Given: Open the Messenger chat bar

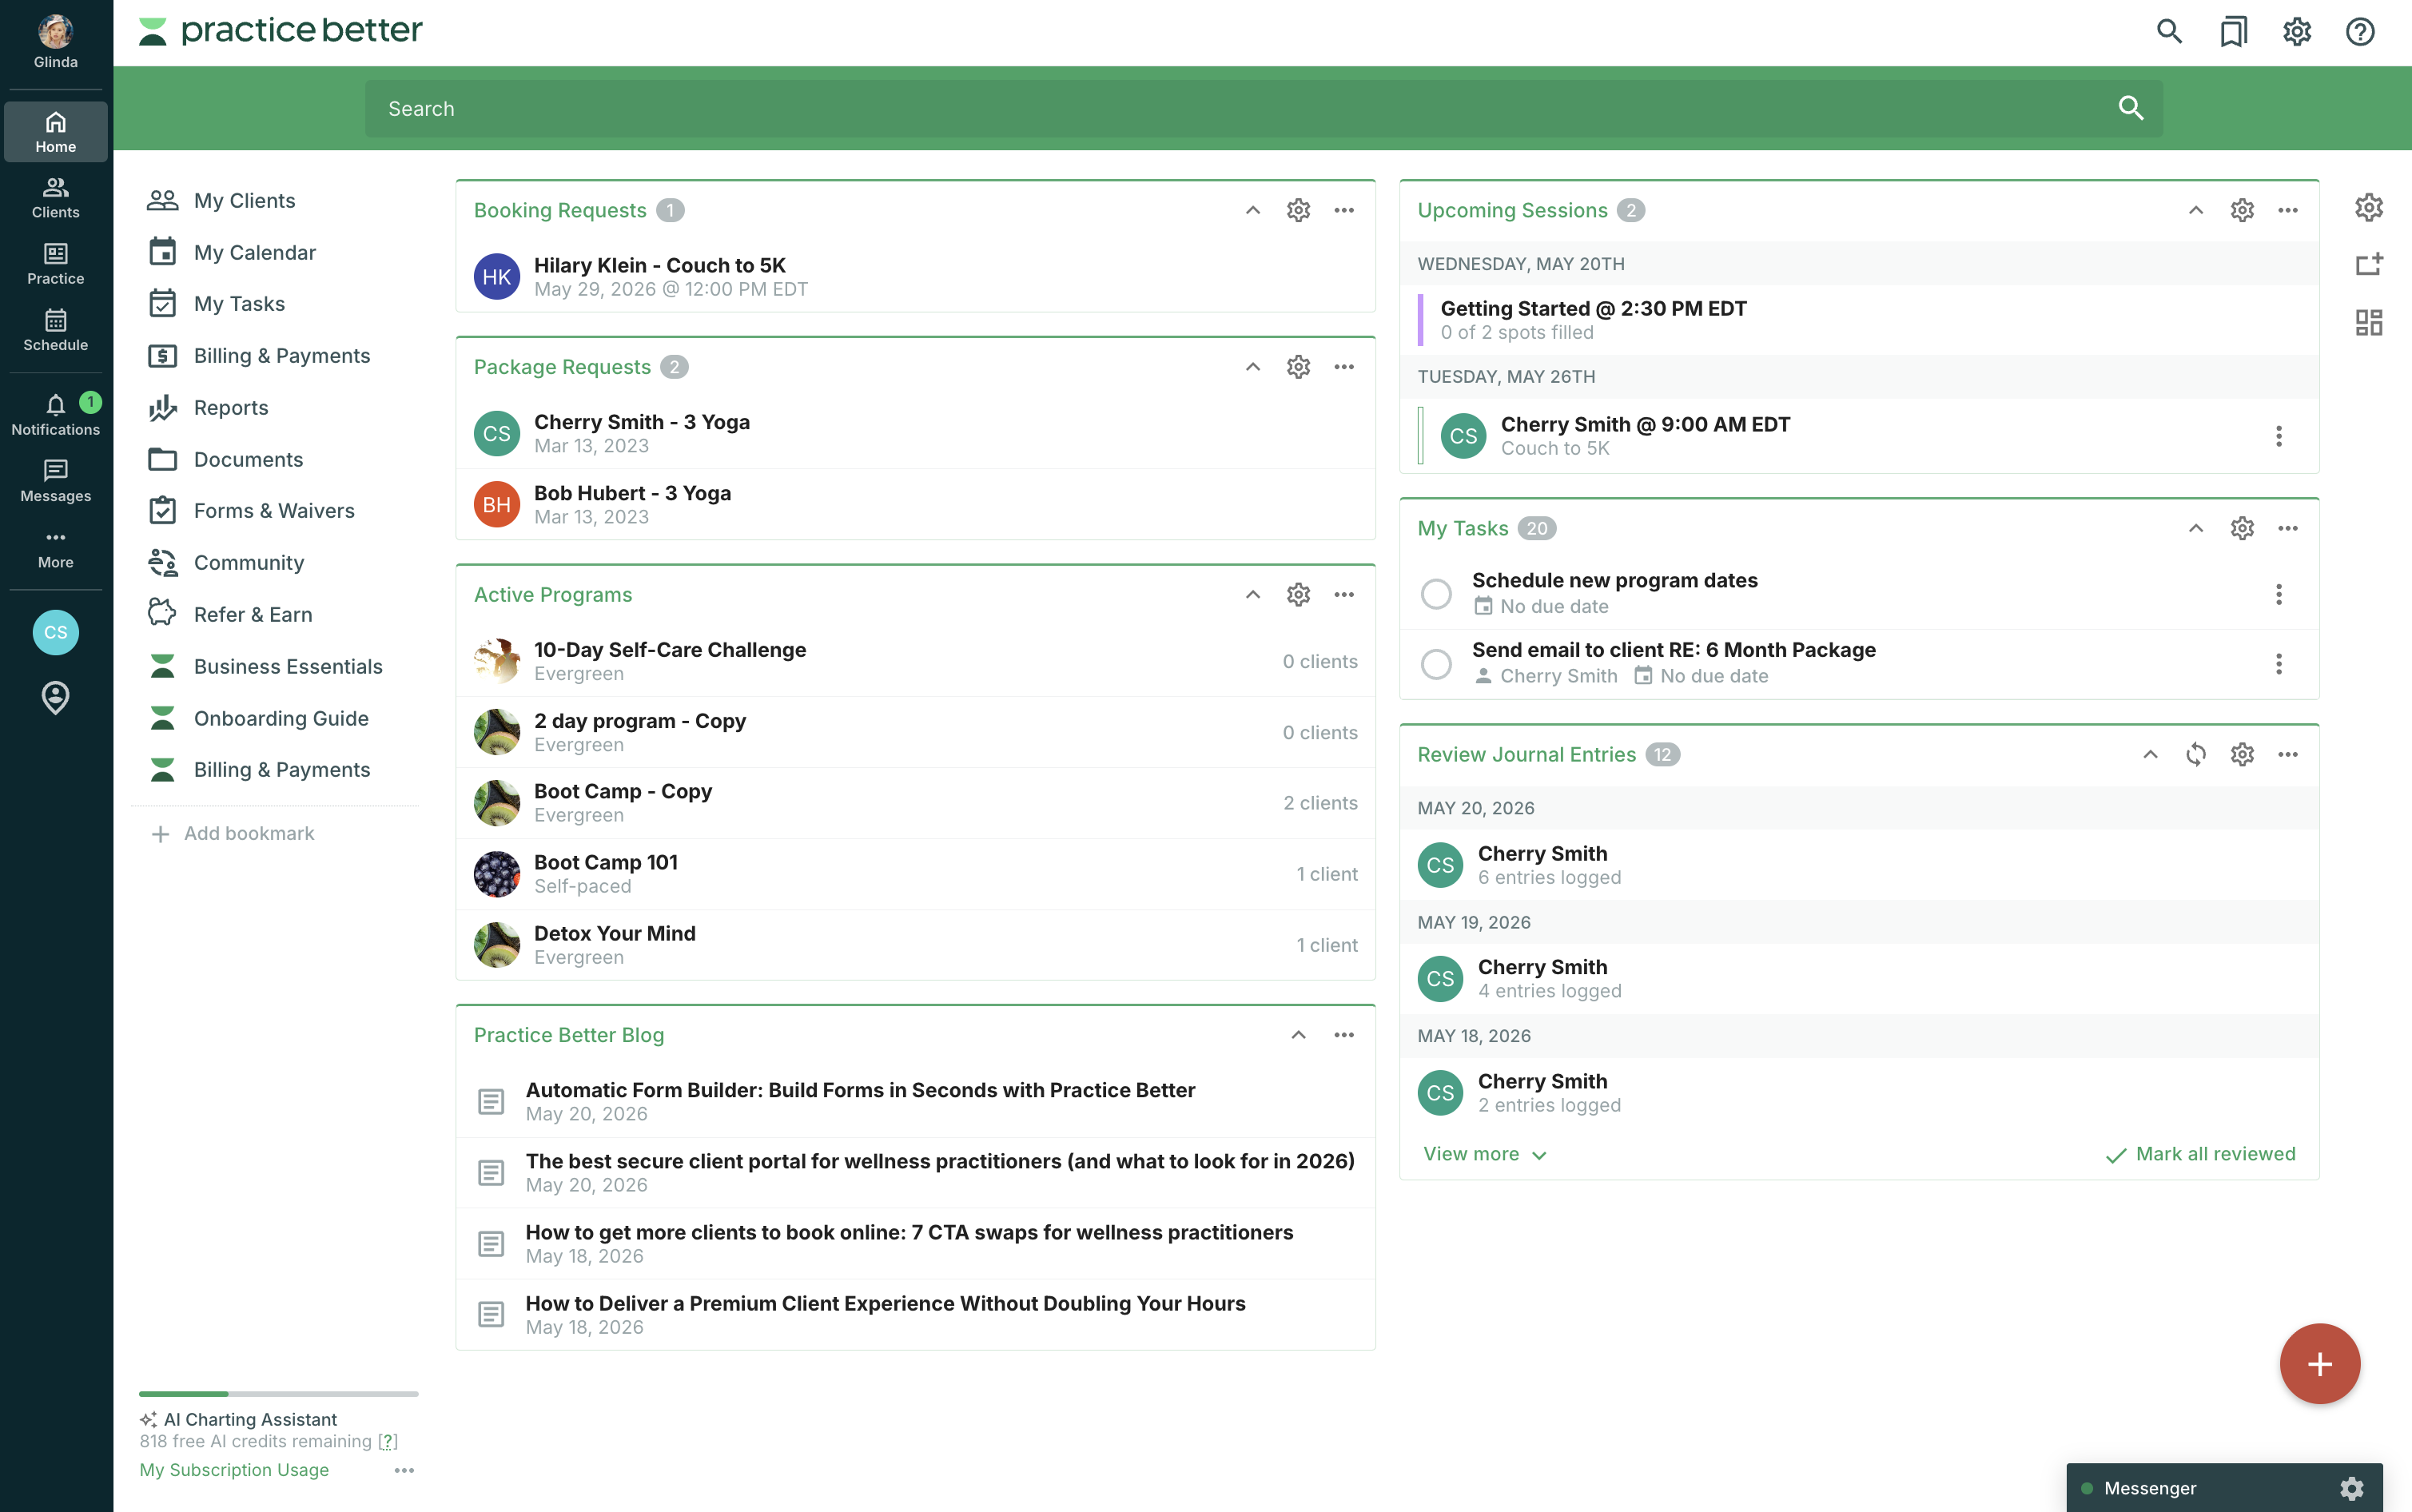Looking at the screenshot, I should 2225,1488.
